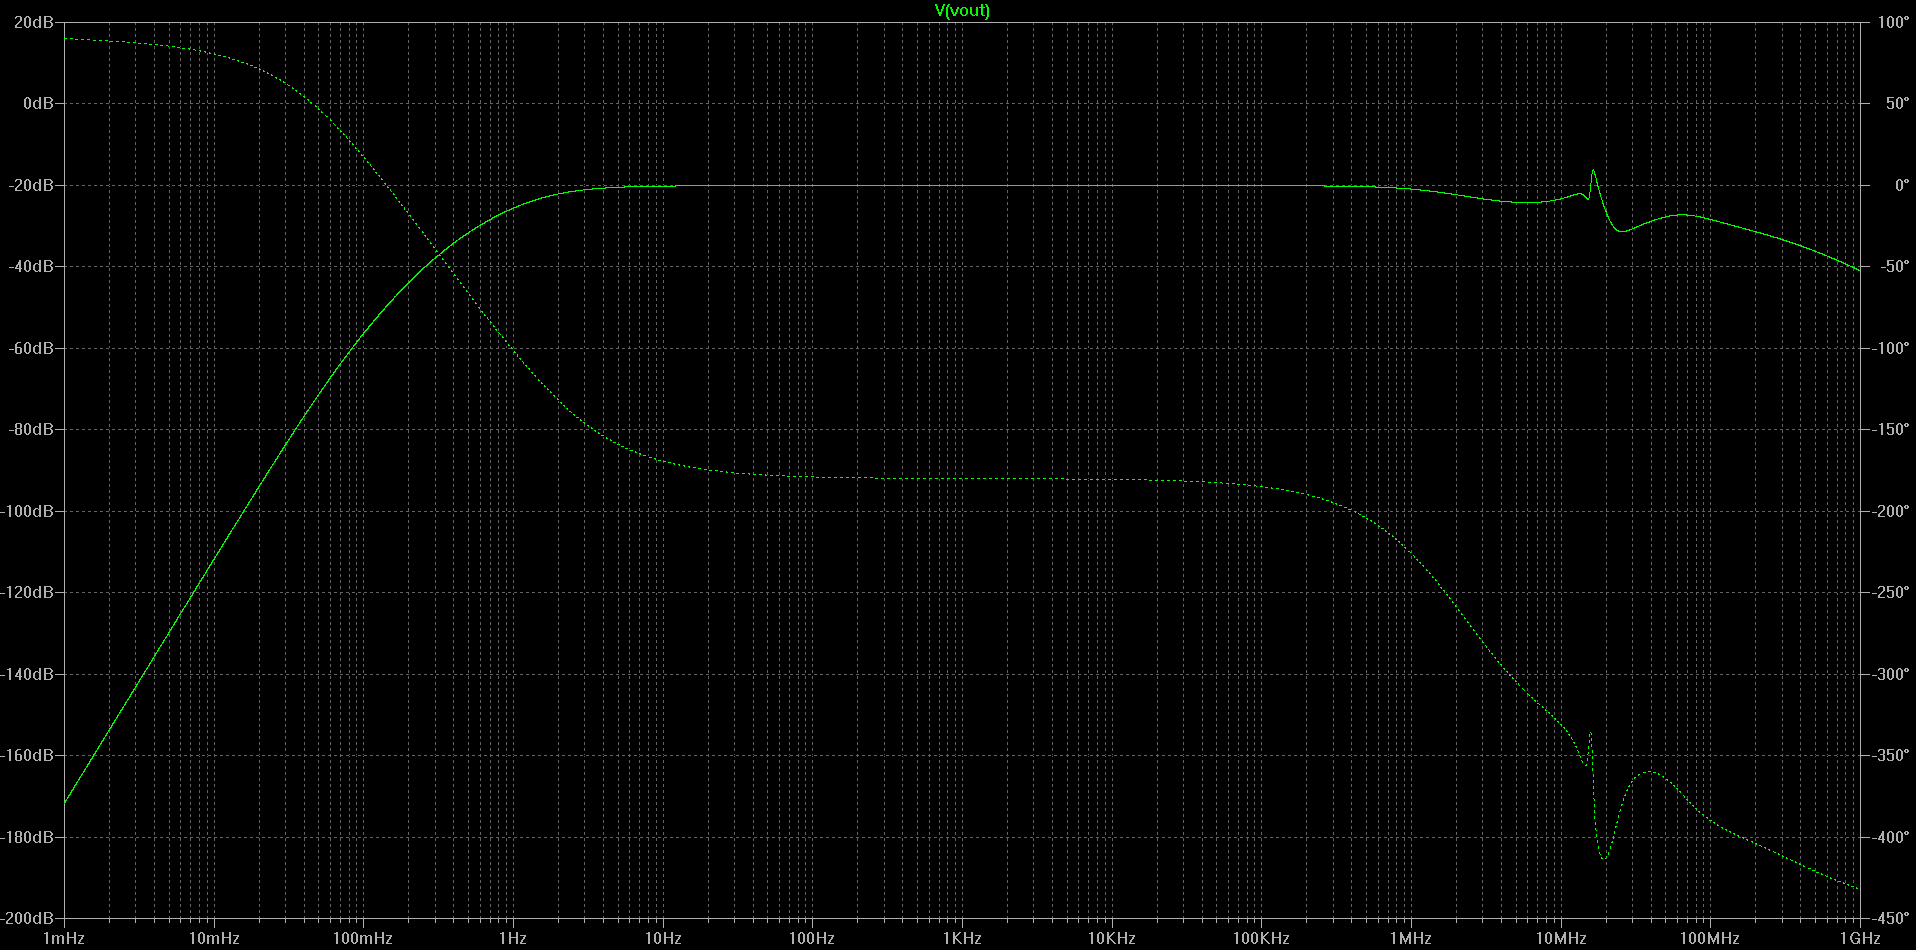Click the -100dB magnitude axis label

click(x=29, y=511)
